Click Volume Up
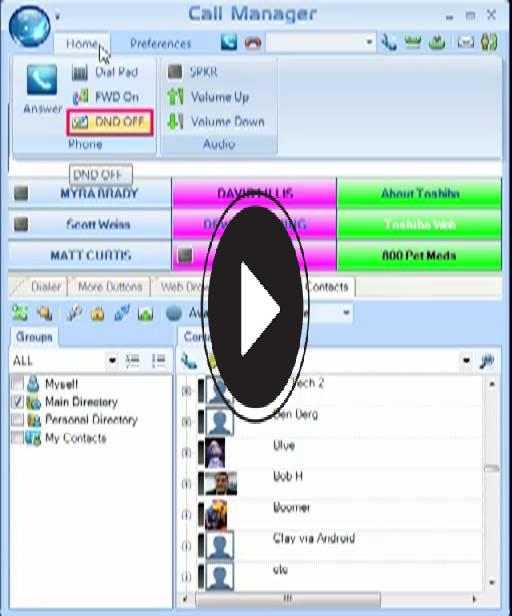This screenshot has width=512, height=616. (209, 97)
